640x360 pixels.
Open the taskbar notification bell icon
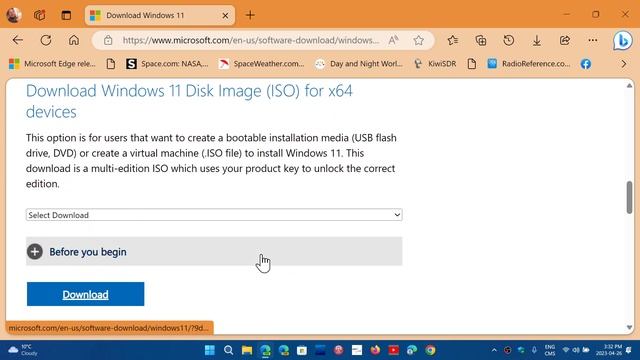pyautogui.click(x=629, y=350)
